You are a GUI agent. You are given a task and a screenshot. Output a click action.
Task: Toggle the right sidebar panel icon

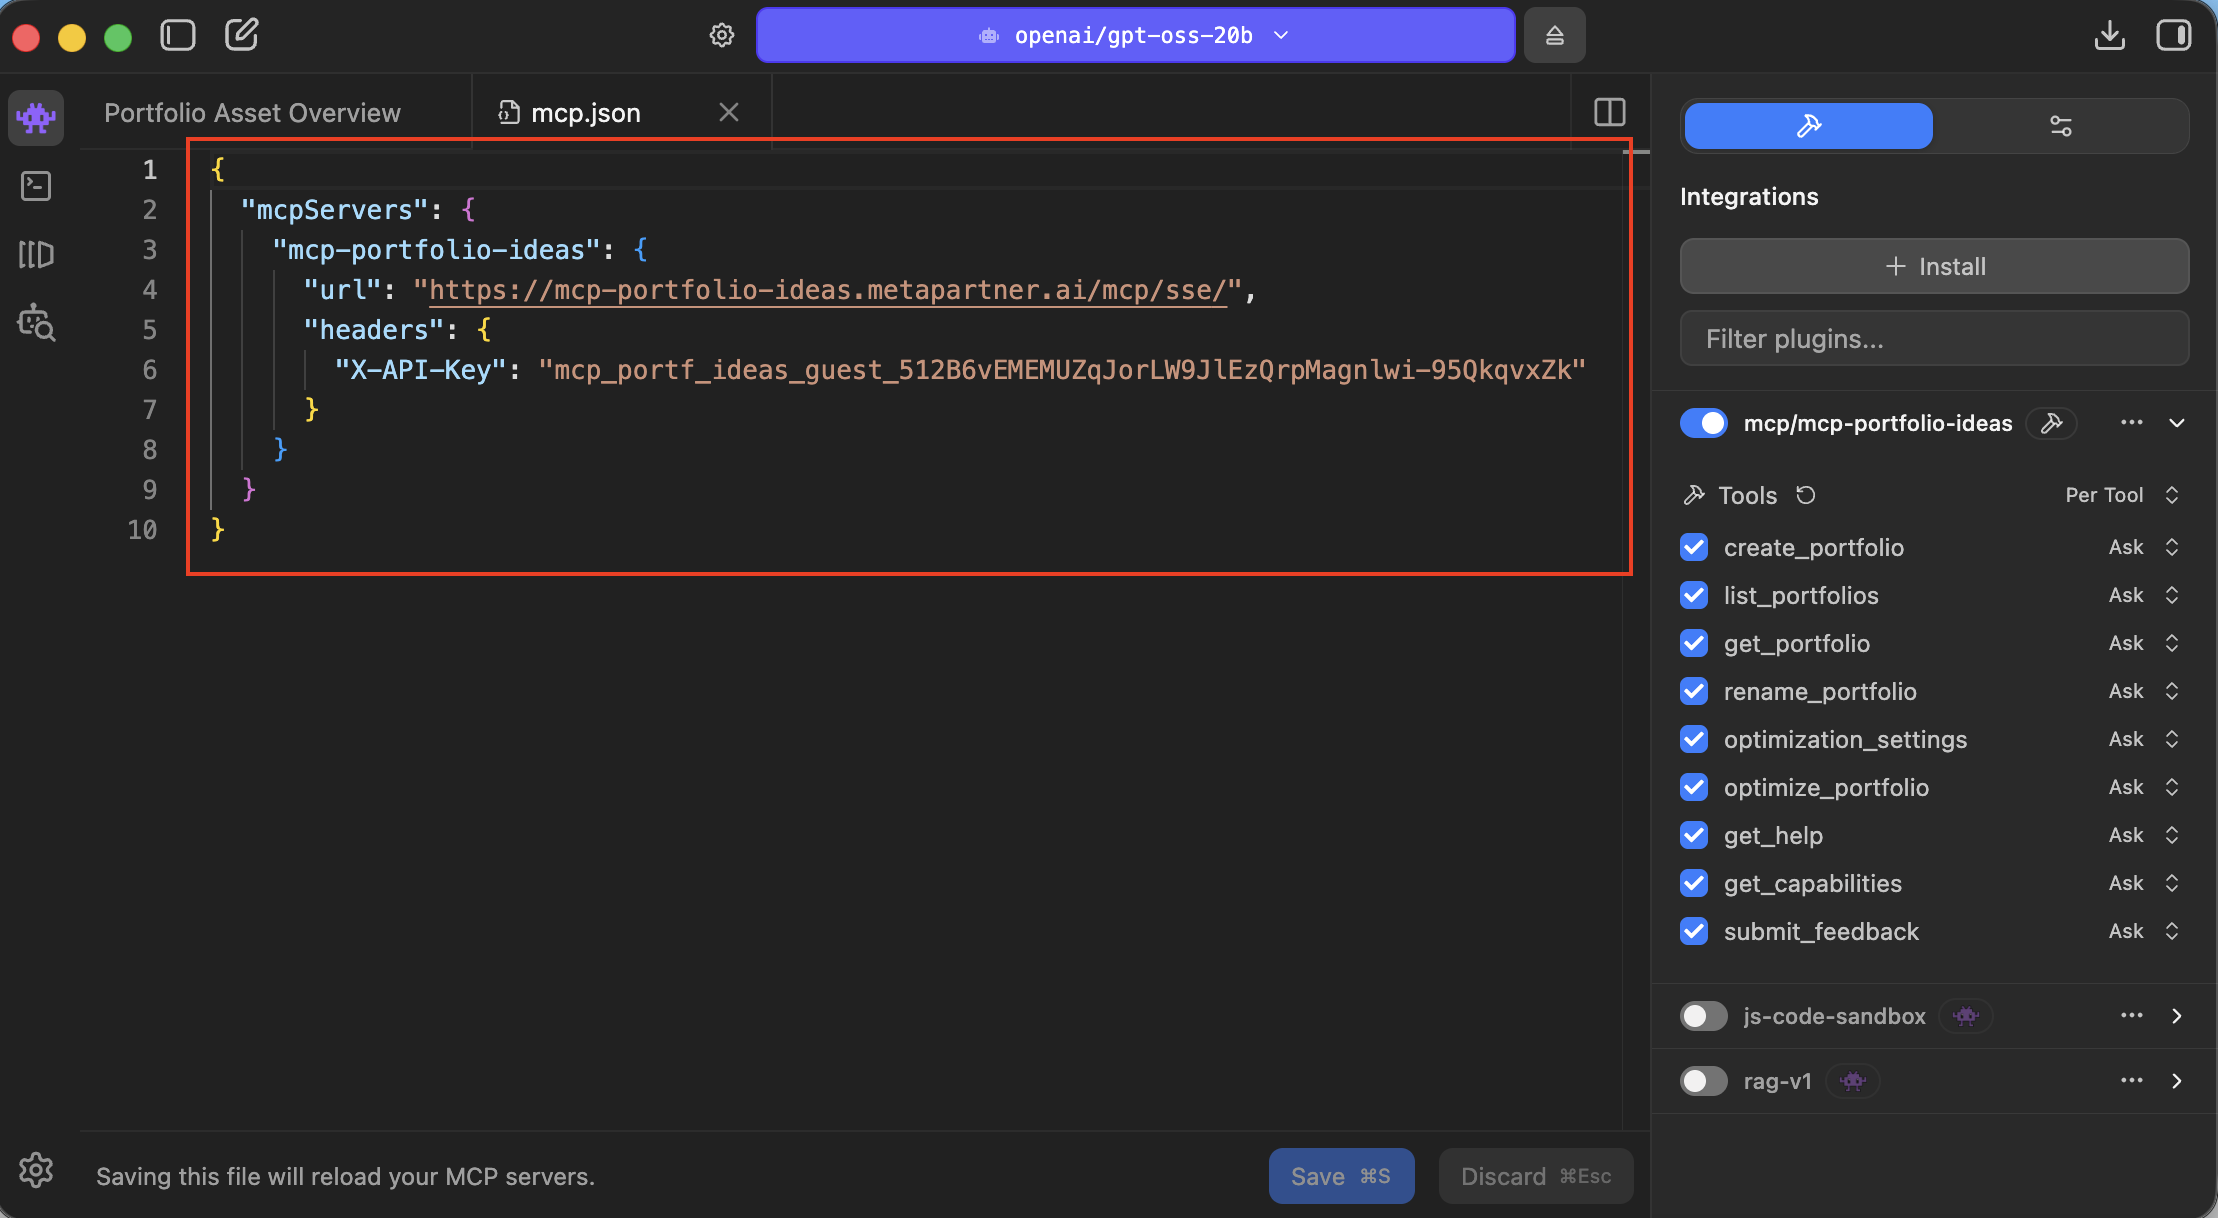tap(2174, 36)
